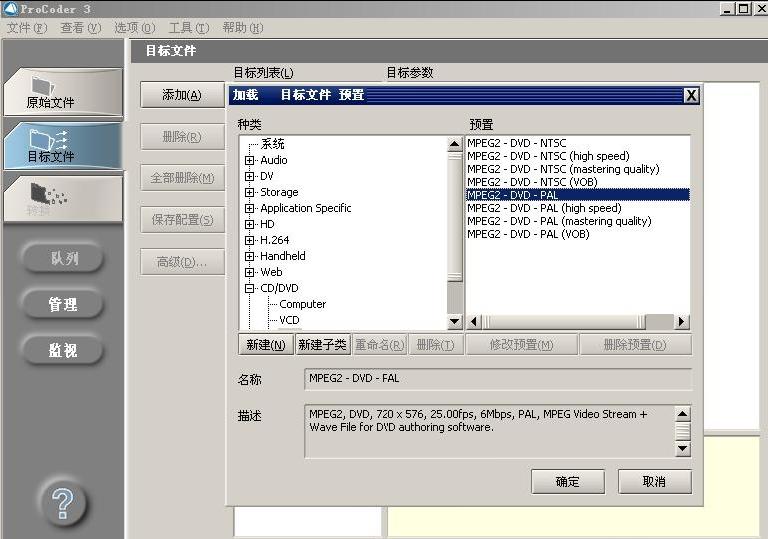Viewport: 768px width, 539px height.
Task: Click the 新建(N) button
Action: [266, 344]
